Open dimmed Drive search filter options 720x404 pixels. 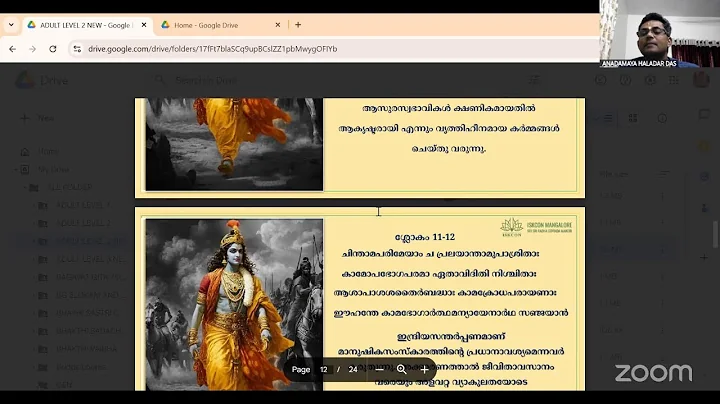tap(534, 80)
